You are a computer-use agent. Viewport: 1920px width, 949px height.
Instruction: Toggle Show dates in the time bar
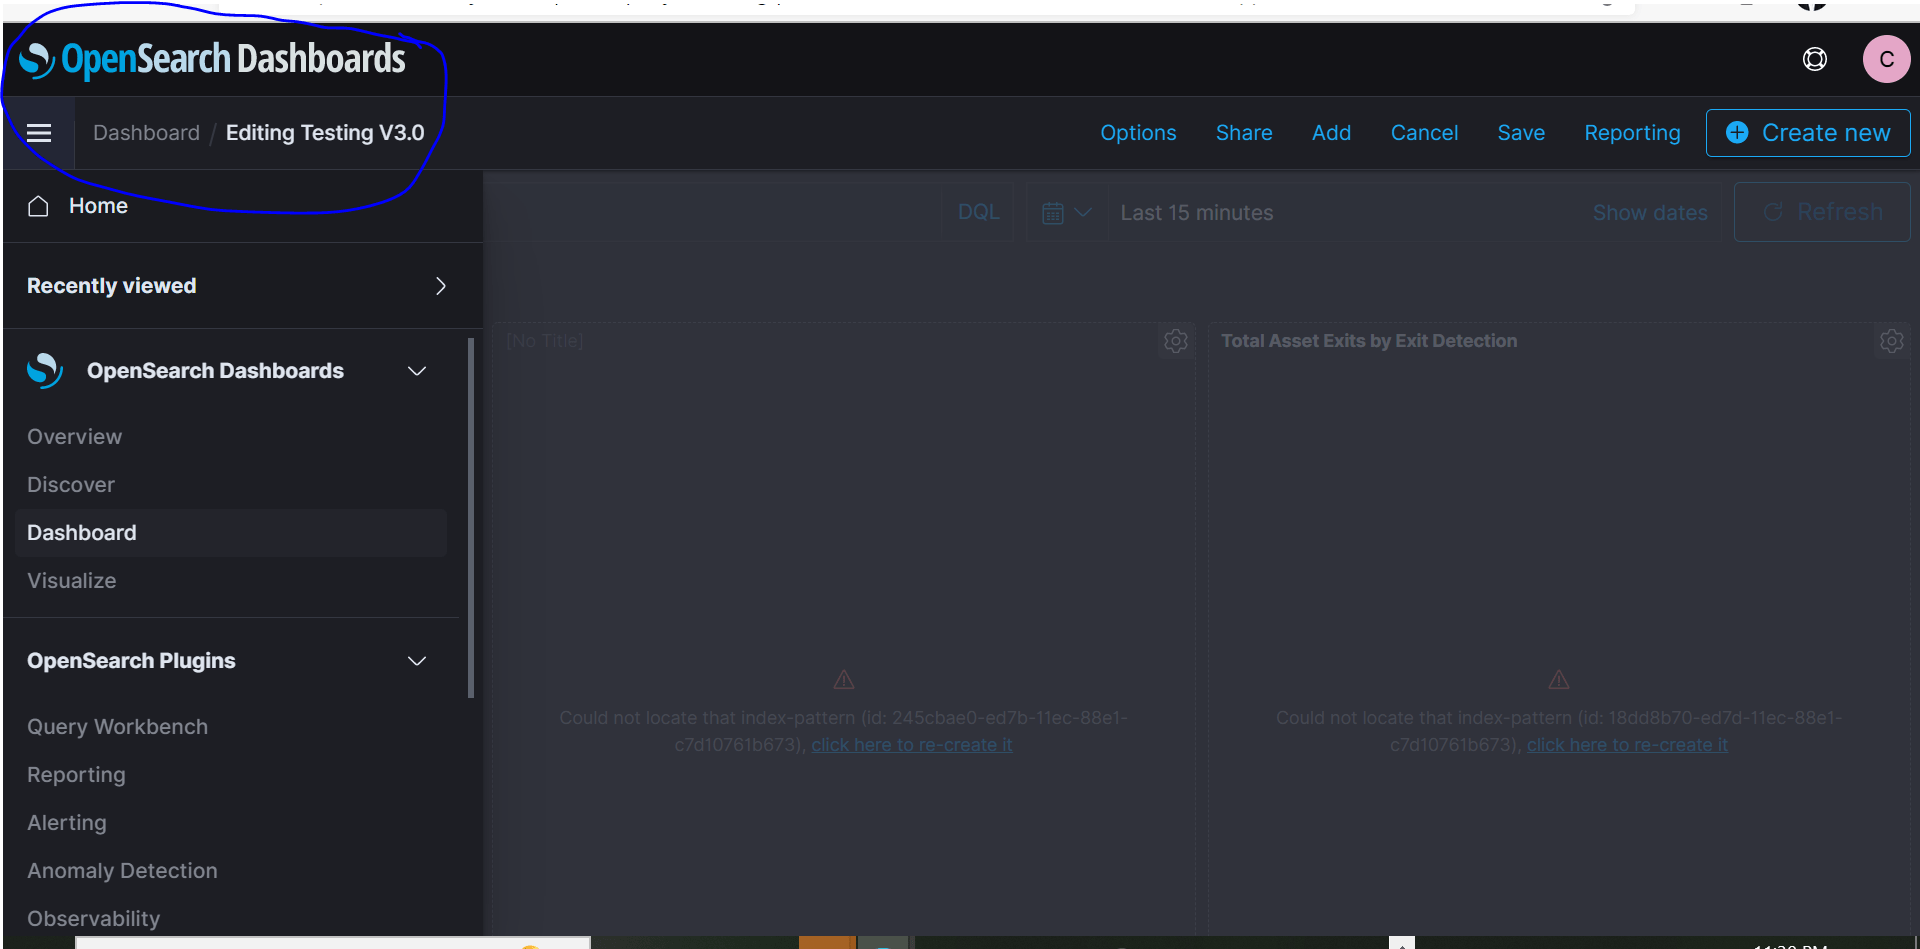pos(1650,212)
